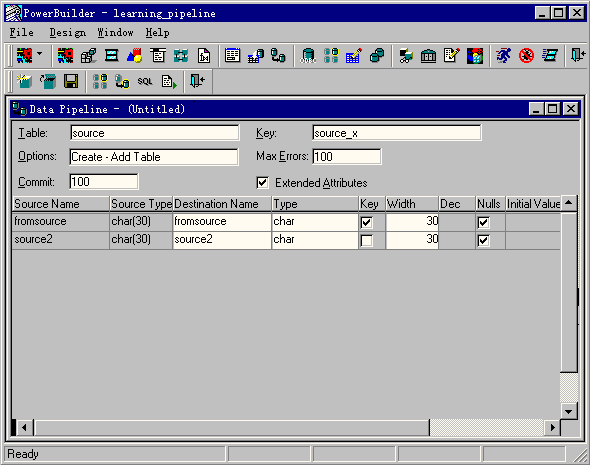Click the Max Errors input field
Screen dimensions: 590x465
(x=347, y=157)
